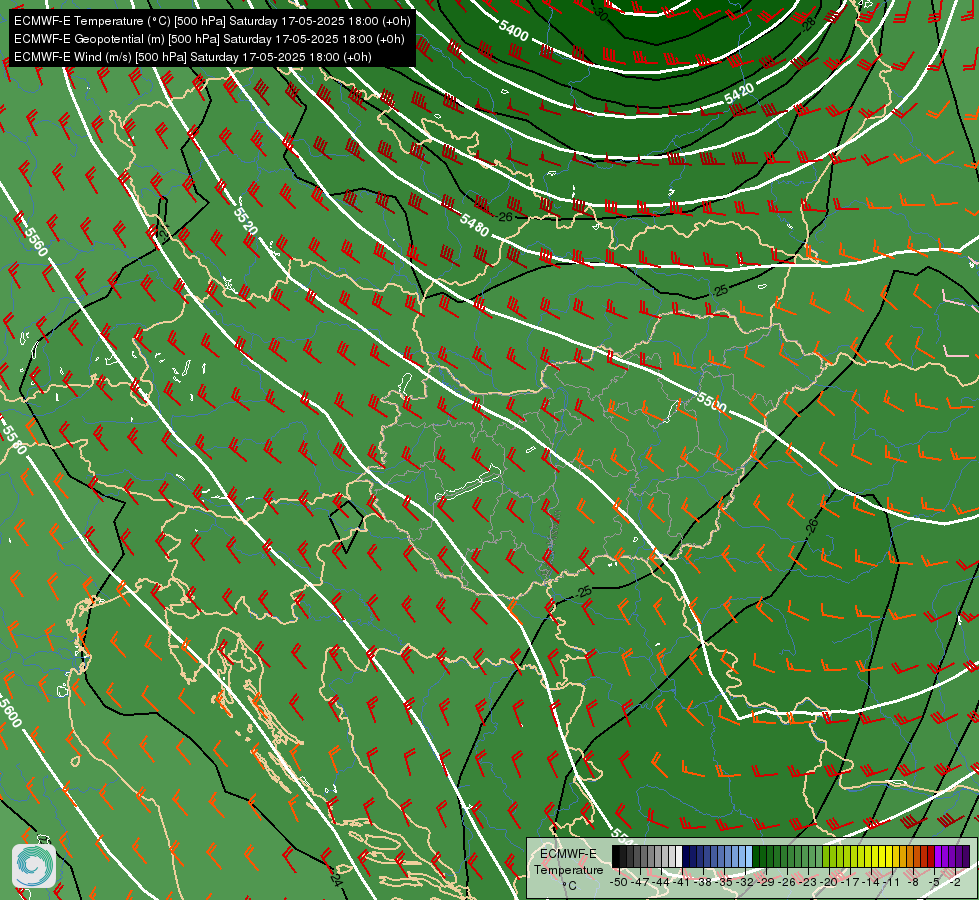Click the -38 value on the legend scale
The image size is (979, 900).
coord(704,882)
